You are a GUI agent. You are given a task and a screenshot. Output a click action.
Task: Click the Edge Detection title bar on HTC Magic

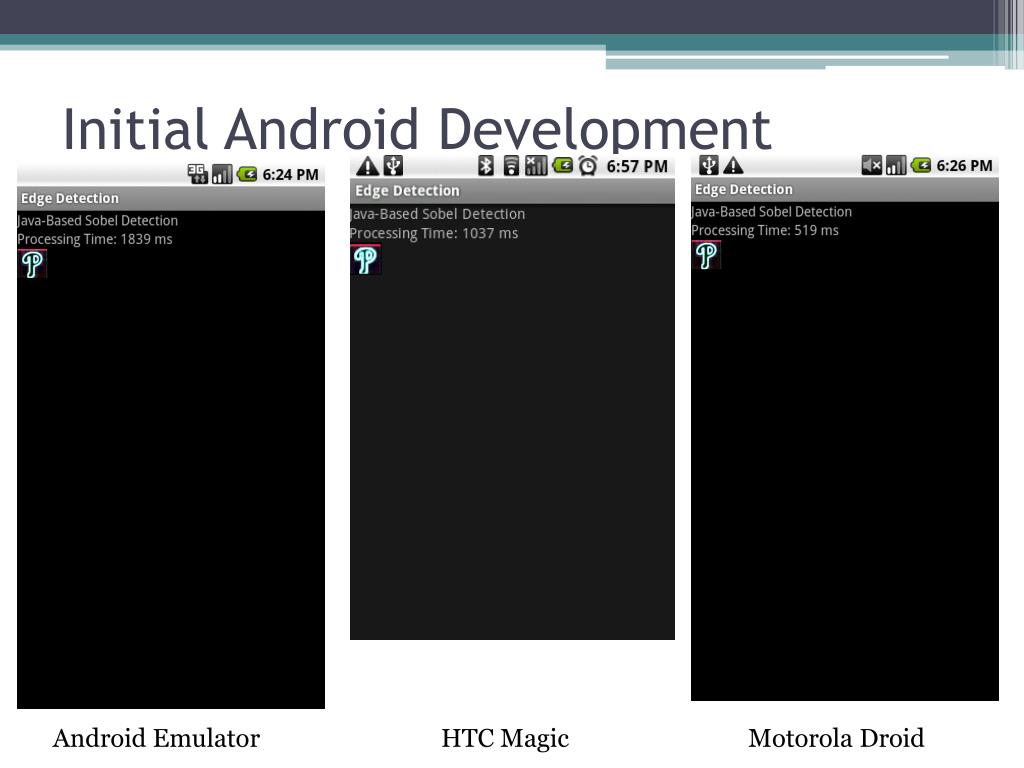coord(512,191)
